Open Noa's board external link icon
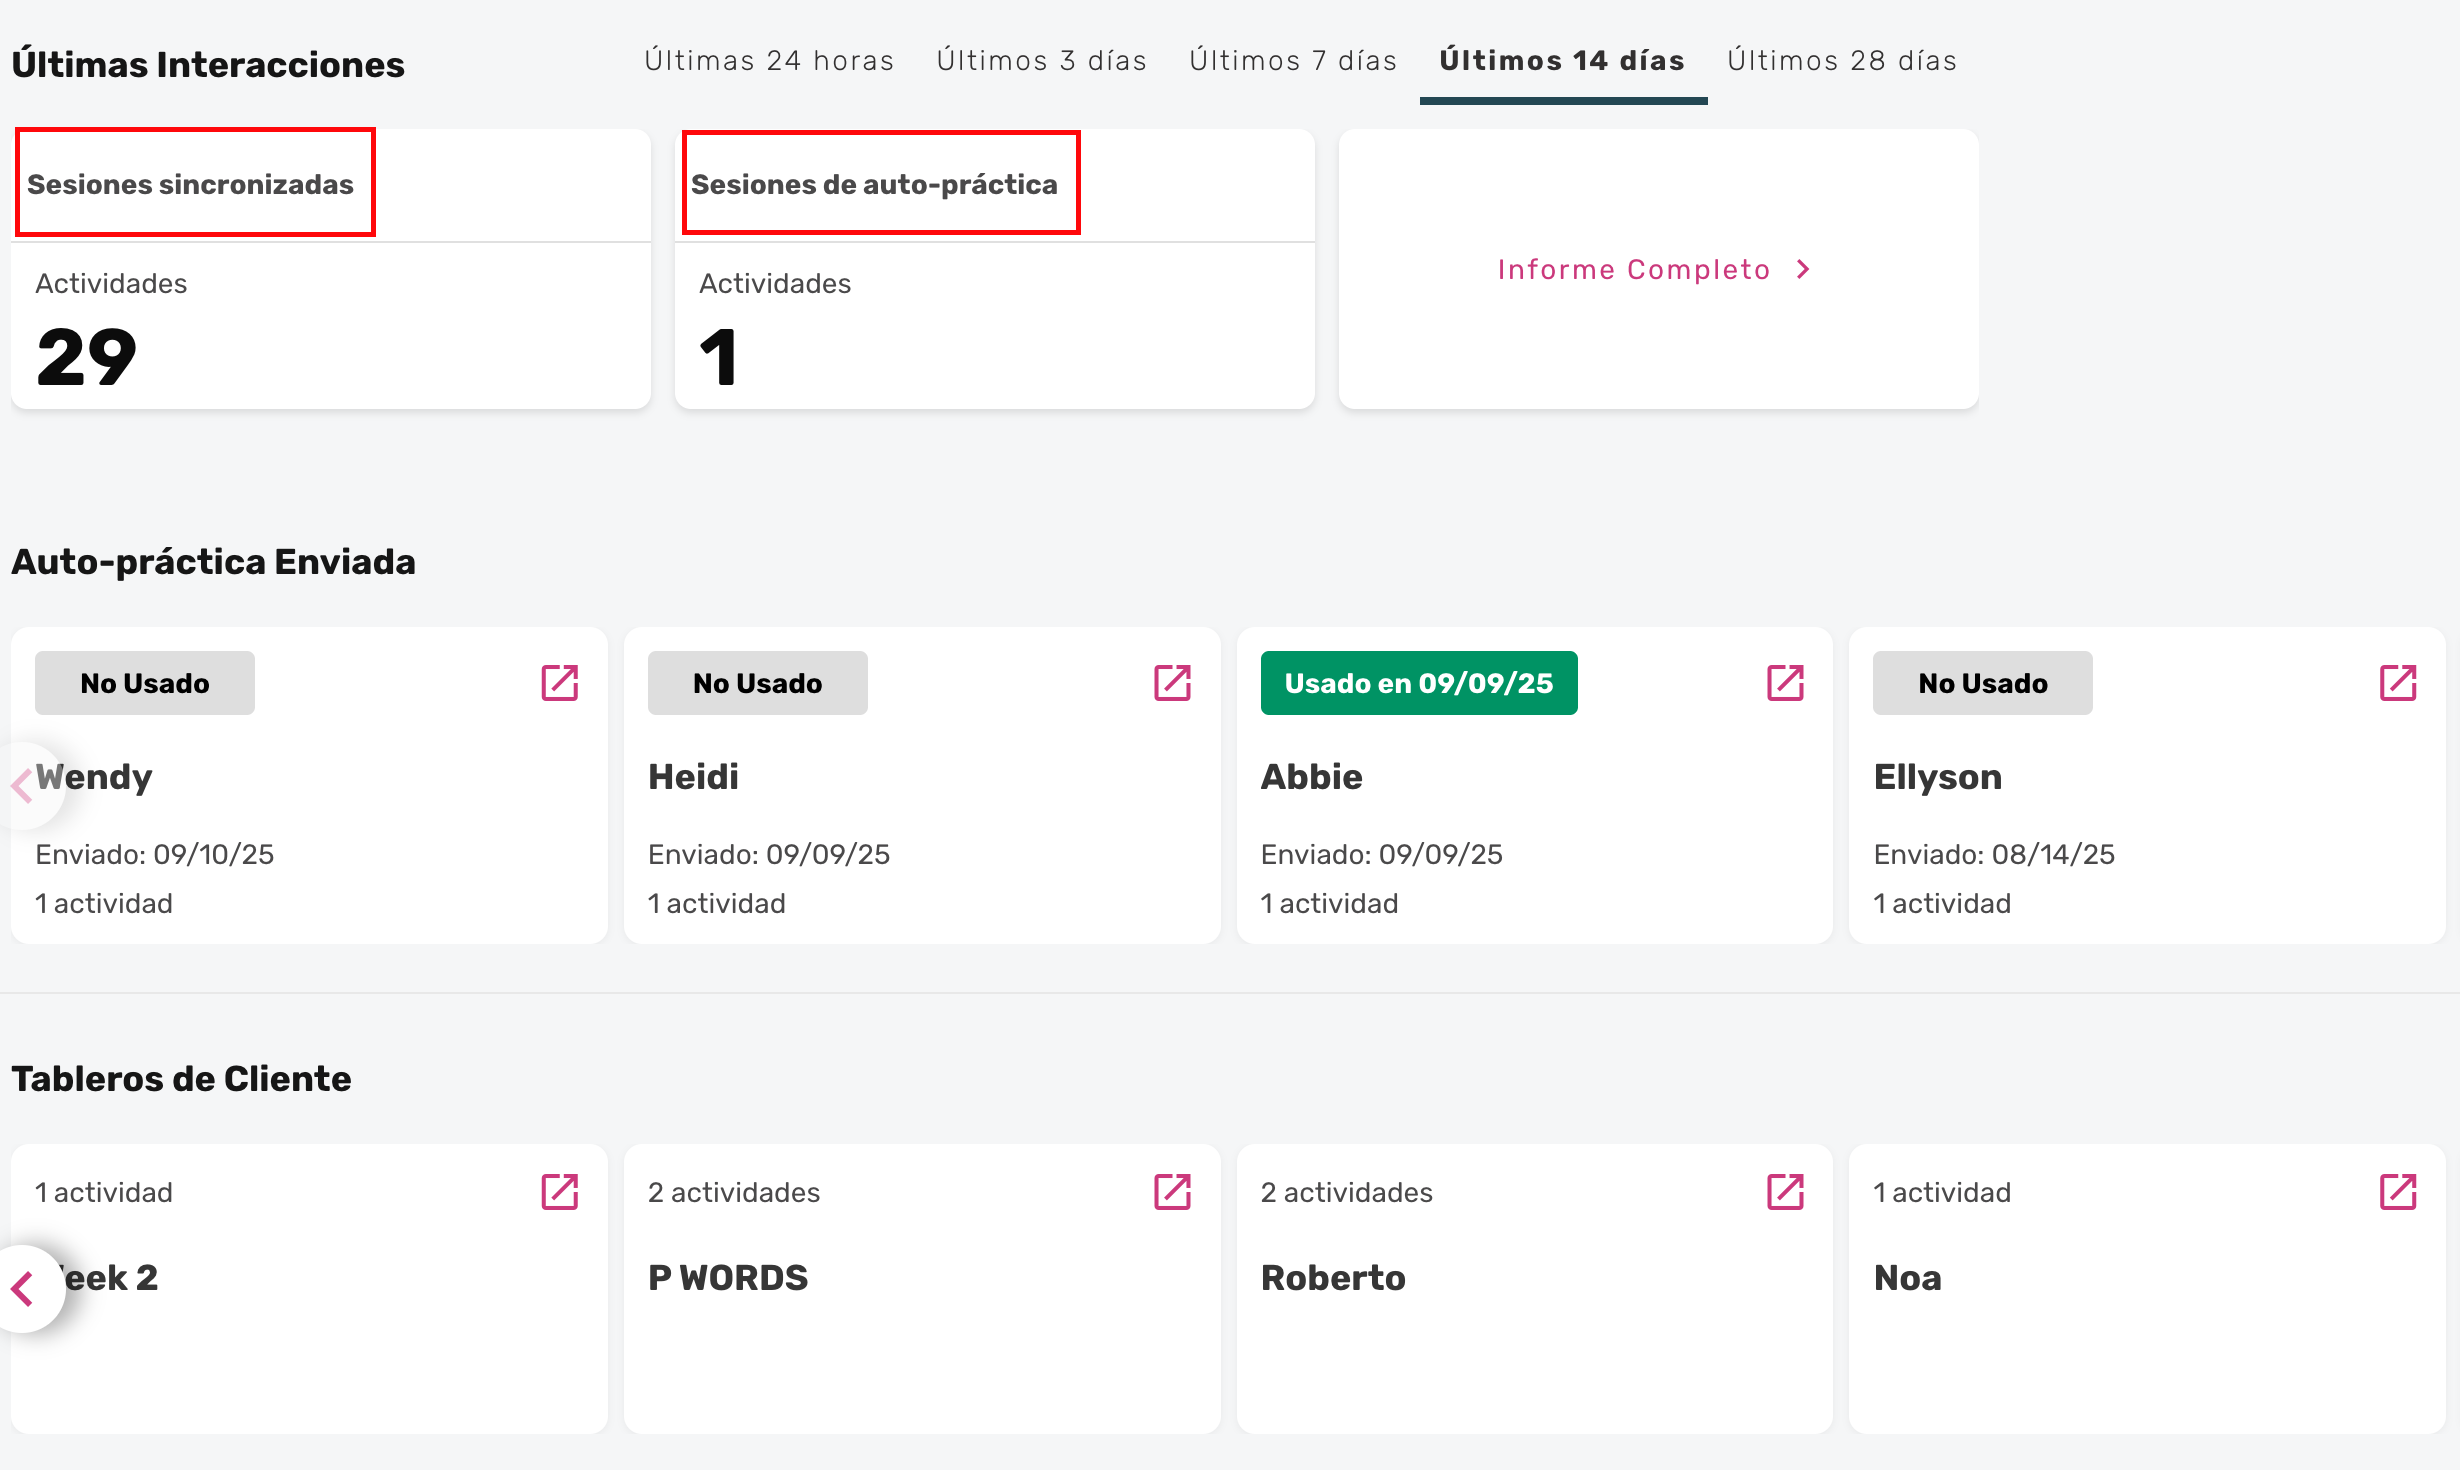Image resolution: width=2460 pixels, height=1470 pixels. [2398, 1192]
